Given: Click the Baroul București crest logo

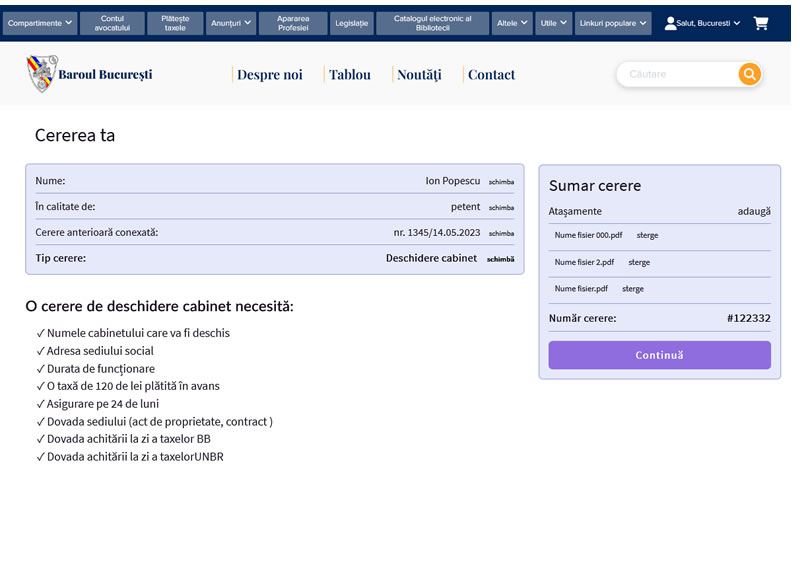Looking at the screenshot, I should [x=42, y=74].
